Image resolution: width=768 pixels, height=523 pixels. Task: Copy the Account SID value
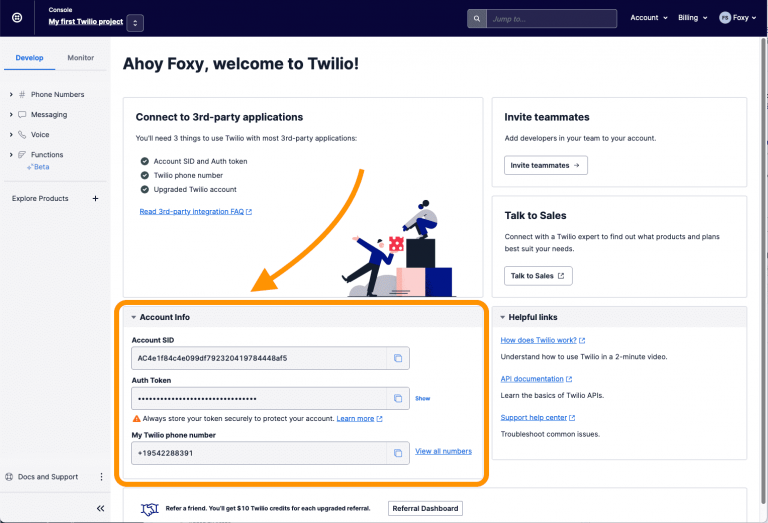[x=397, y=358]
